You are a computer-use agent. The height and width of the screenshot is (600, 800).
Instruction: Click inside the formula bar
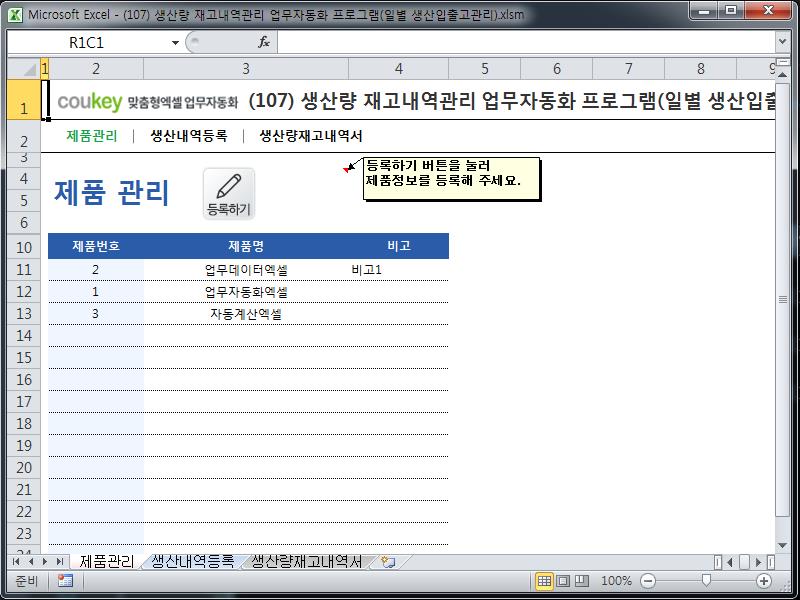point(526,42)
